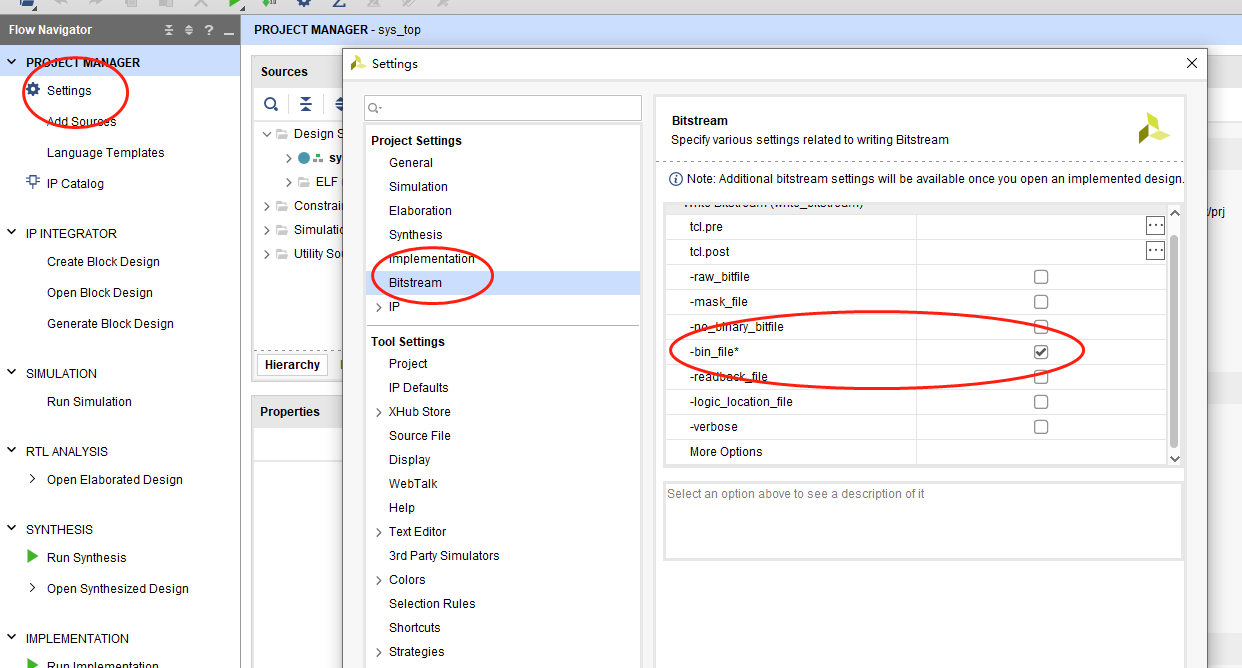Open the Elaboration settings page
The height and width of the screenshot is (668, 1242).
pos(420,211)
